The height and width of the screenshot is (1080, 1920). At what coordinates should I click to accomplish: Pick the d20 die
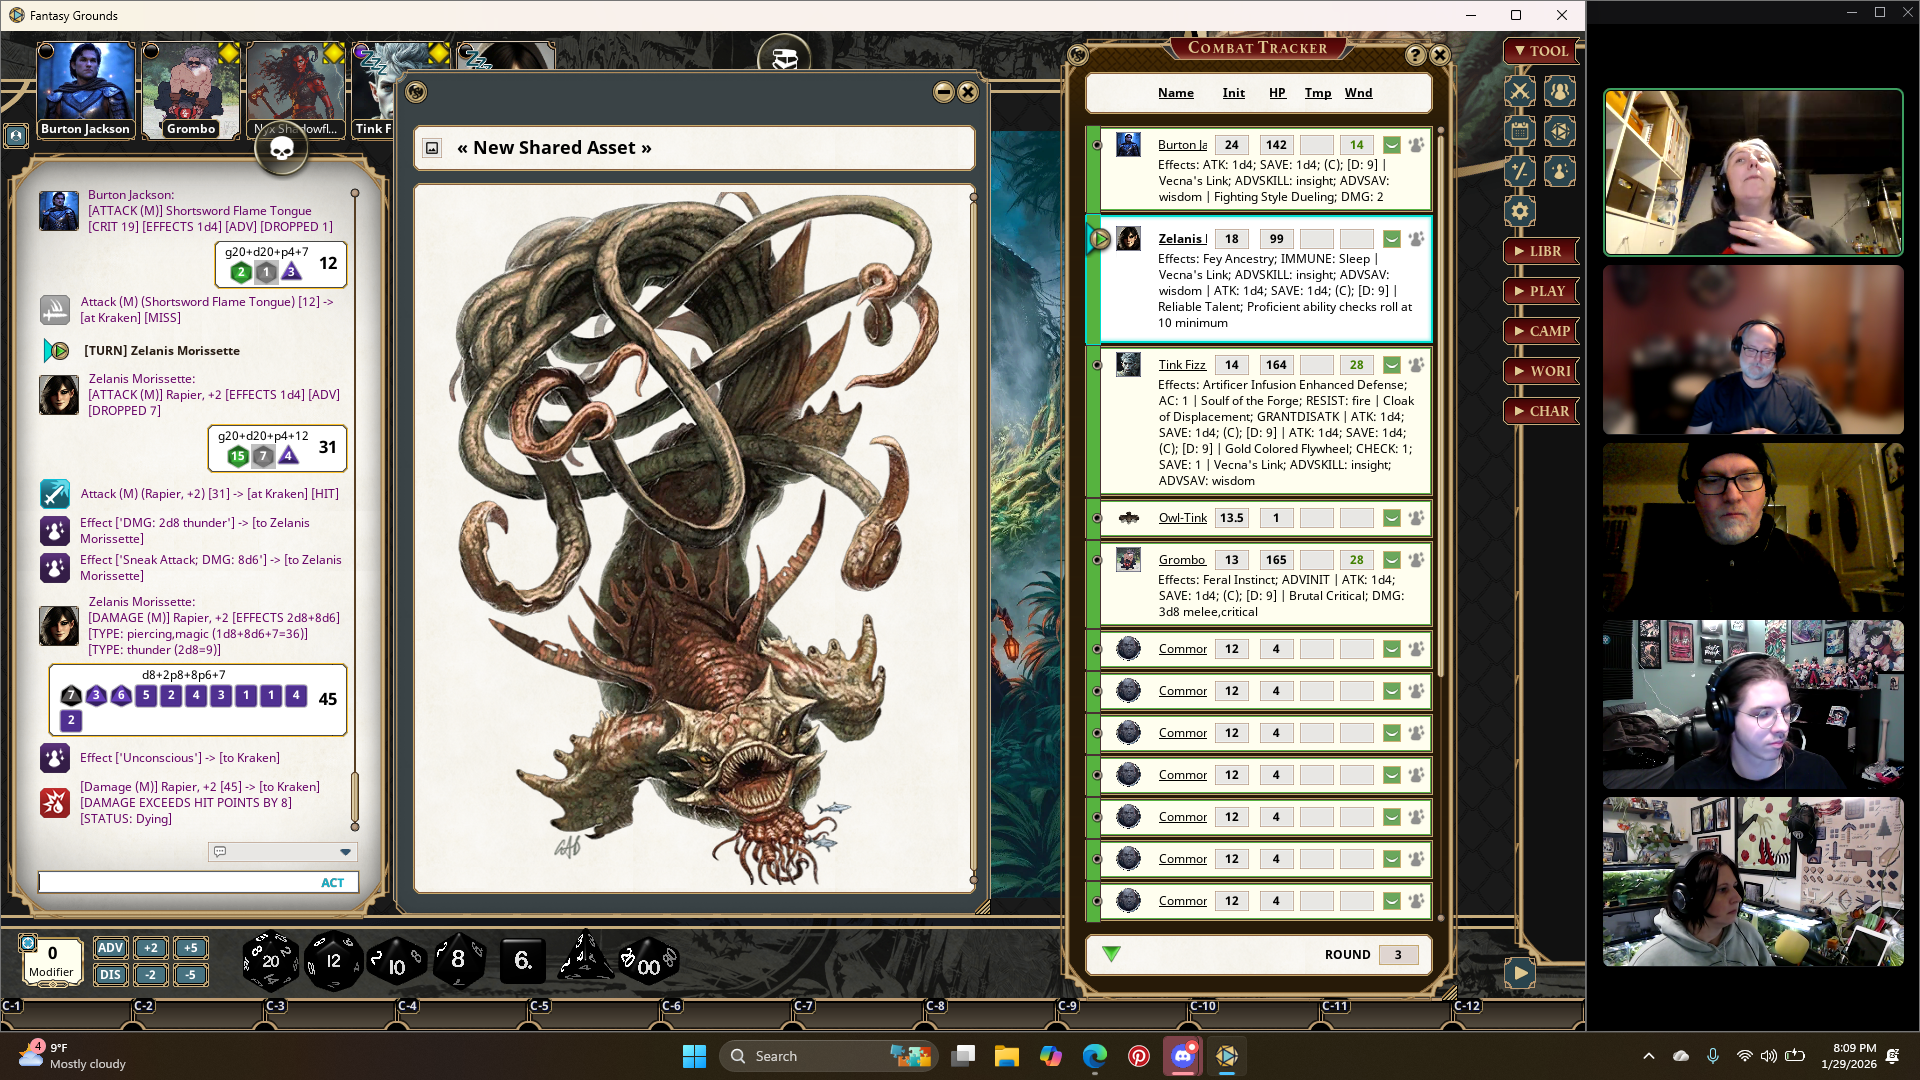[x=270, y=961]
